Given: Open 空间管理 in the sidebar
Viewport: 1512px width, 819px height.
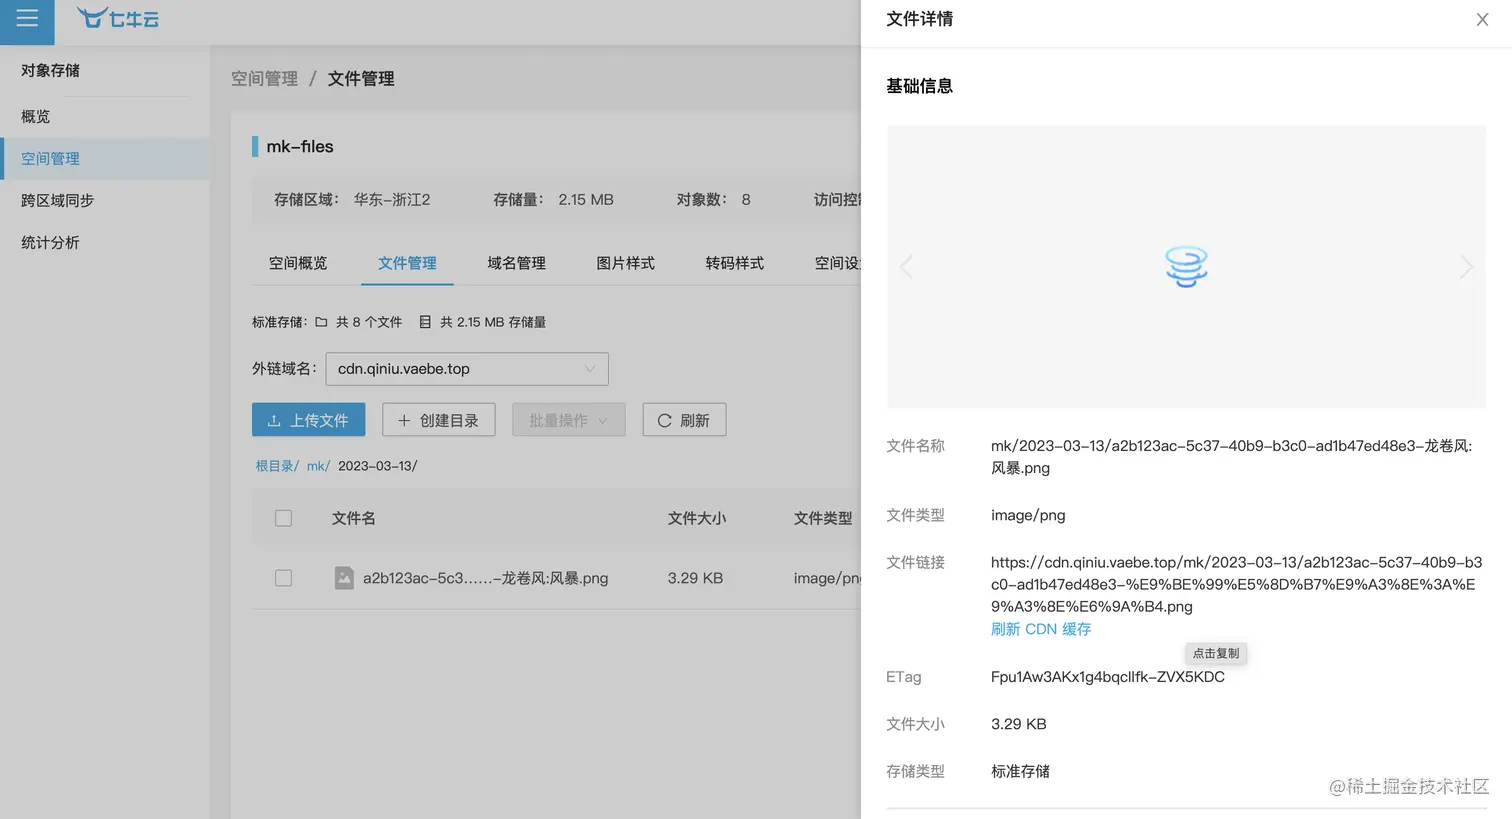Looking at the screenshot, I should [104, 159].
